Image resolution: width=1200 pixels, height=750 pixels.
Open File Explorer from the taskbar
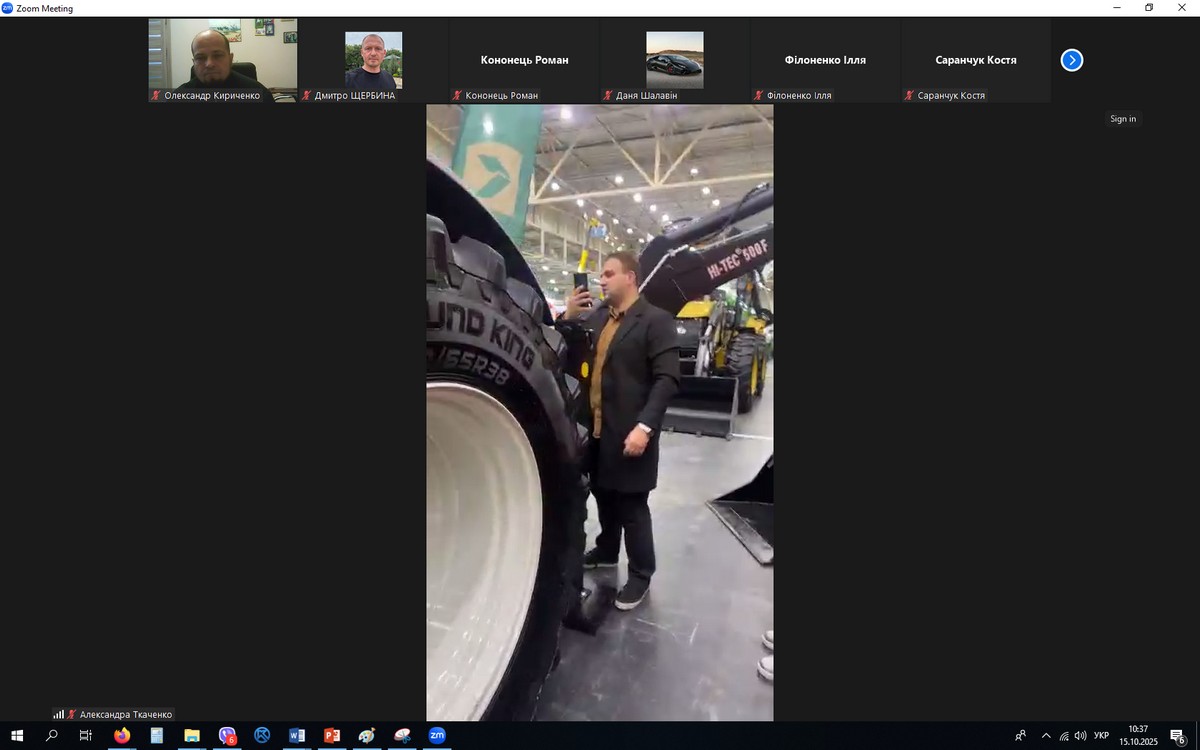click(x=192, y=736)
